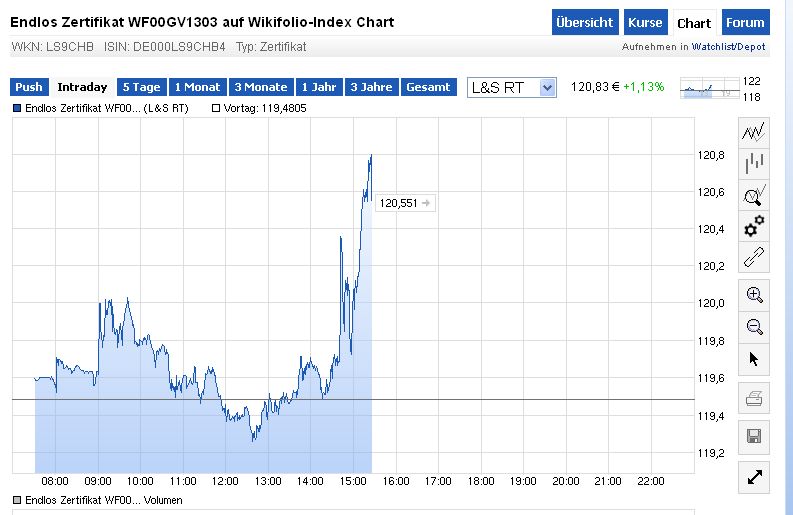This screenshot has height=515, width=793.
Task: Save the chart using floppy disk icon
Action: point(754,437)
